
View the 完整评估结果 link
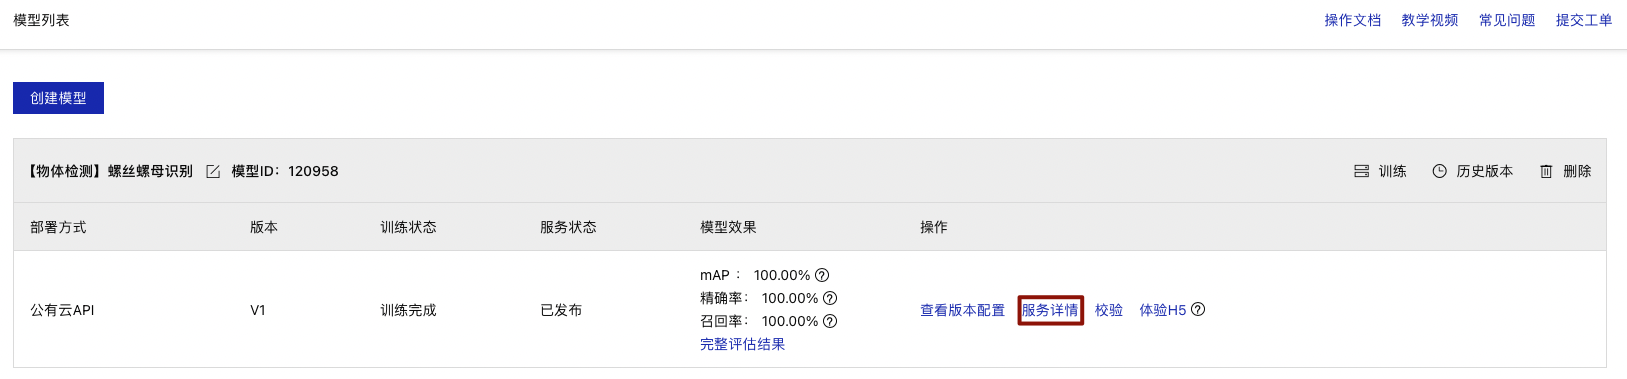pyautogui.click(x=742, y=344)
